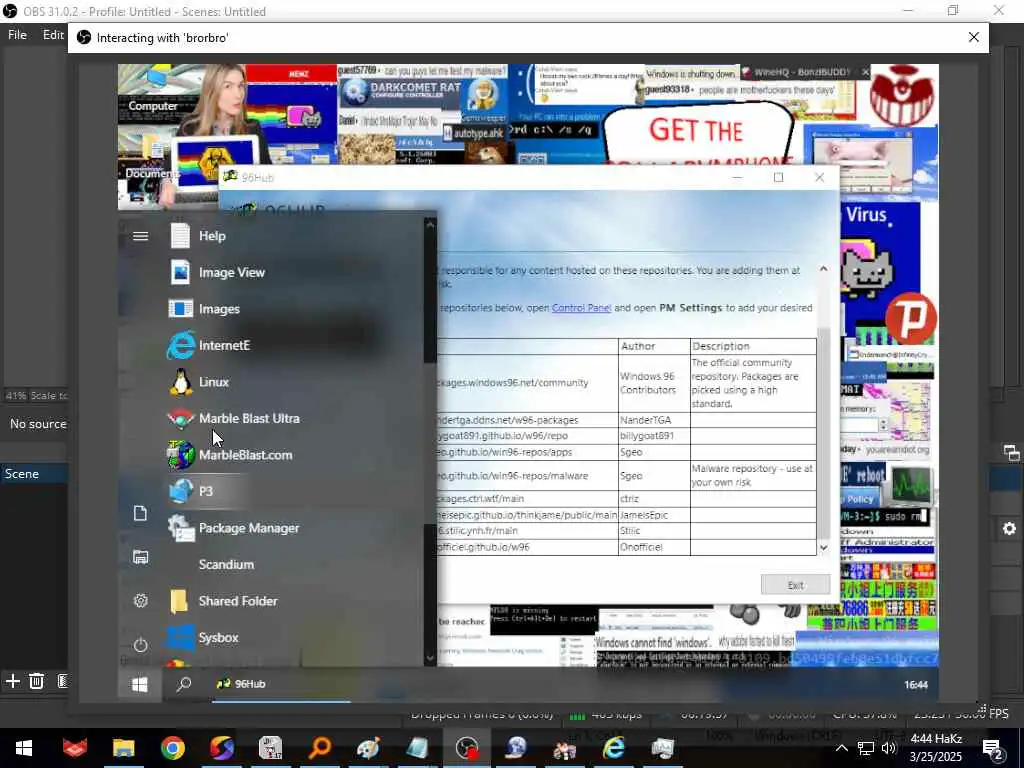Image resolution: width=1024 pixels, height=768 pixels.
Task: Click the documents page icon in start sidebar
Action: [140, 513]
